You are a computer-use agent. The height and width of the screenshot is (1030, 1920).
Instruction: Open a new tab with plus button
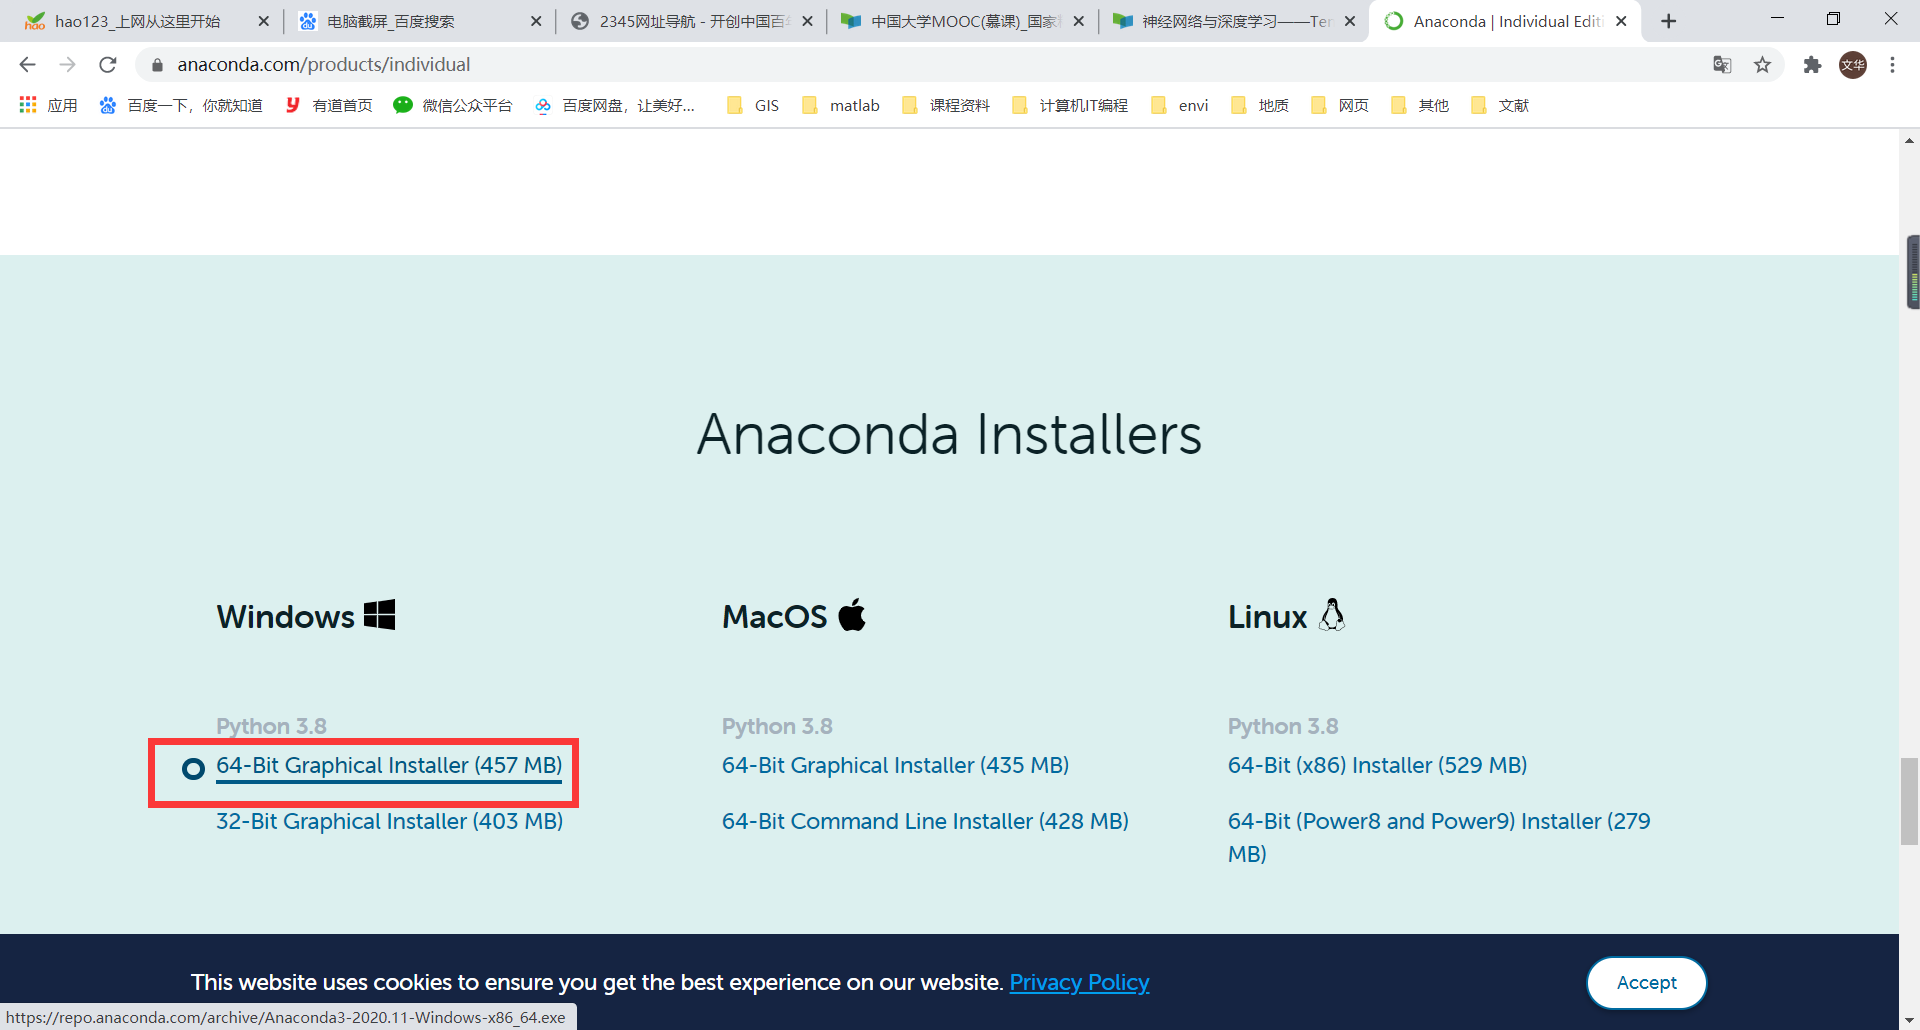(x=1668, y=21)
